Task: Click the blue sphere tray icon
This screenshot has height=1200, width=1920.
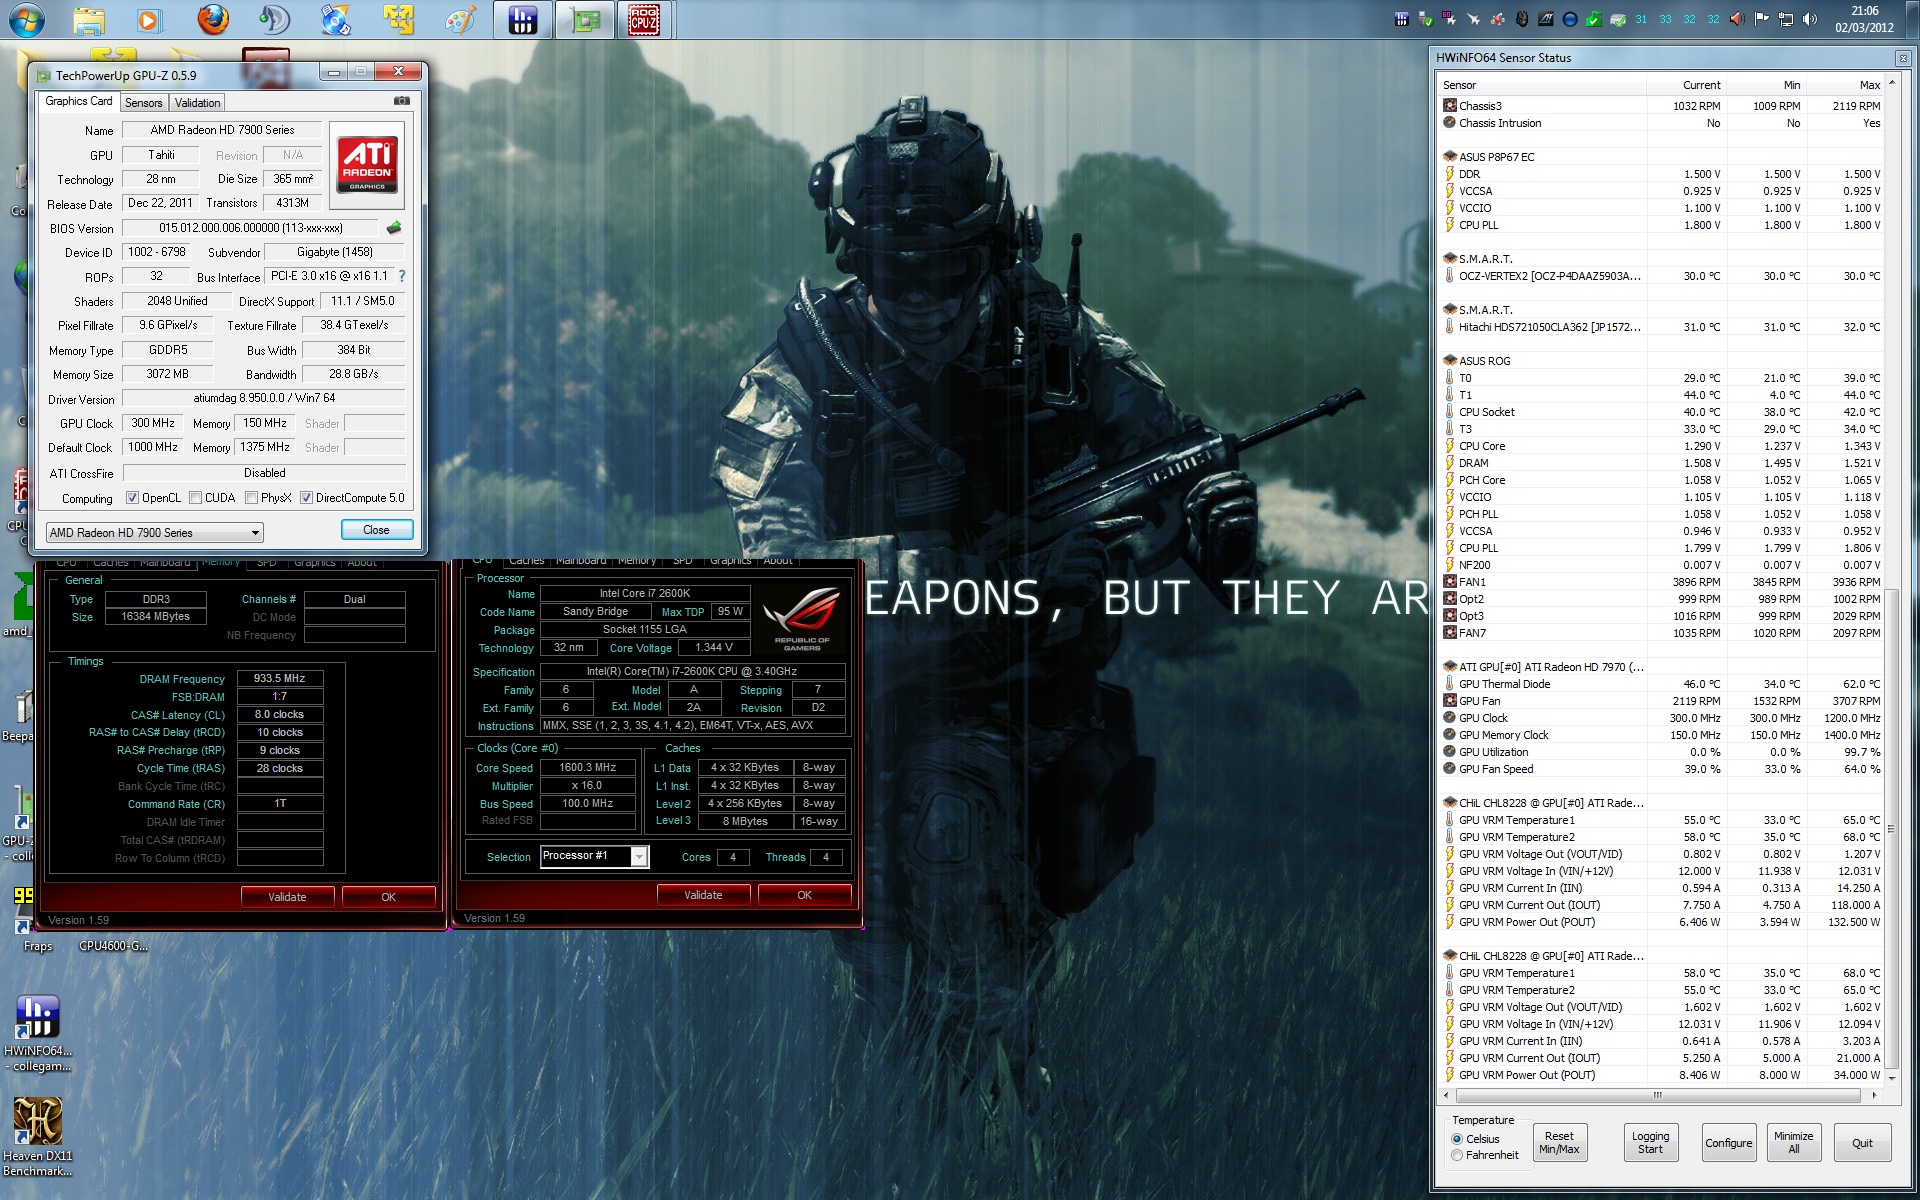Action: [1570, 19]
